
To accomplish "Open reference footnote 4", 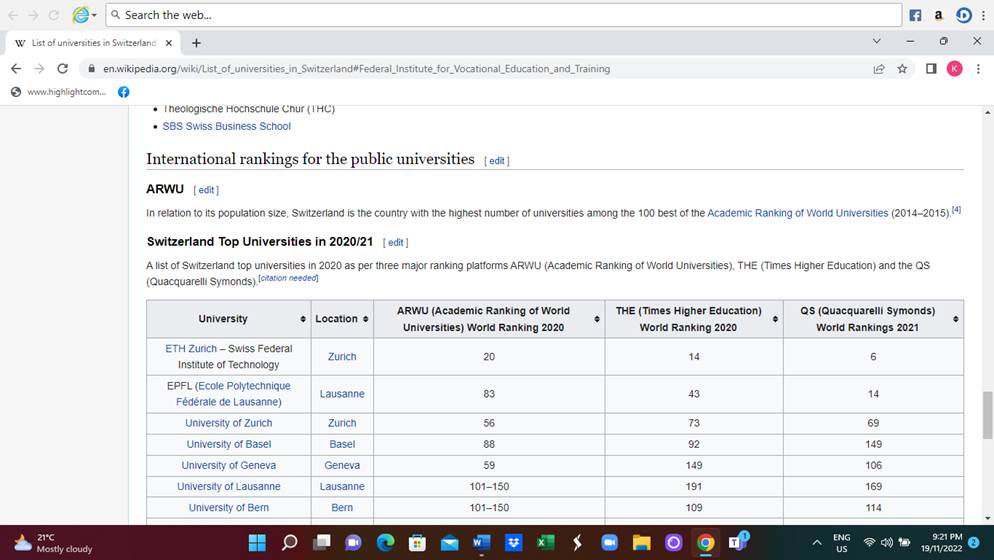I will (x=956, y=210).
